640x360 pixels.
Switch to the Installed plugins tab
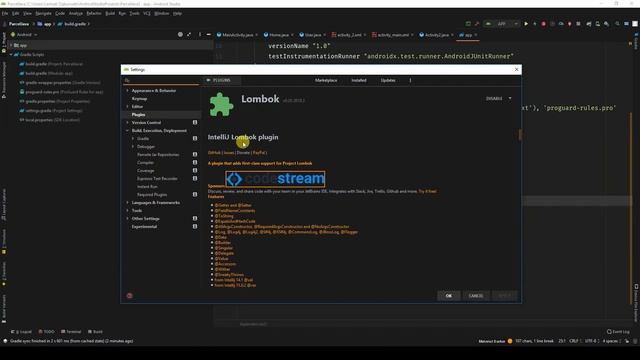(x=359, y=80)
